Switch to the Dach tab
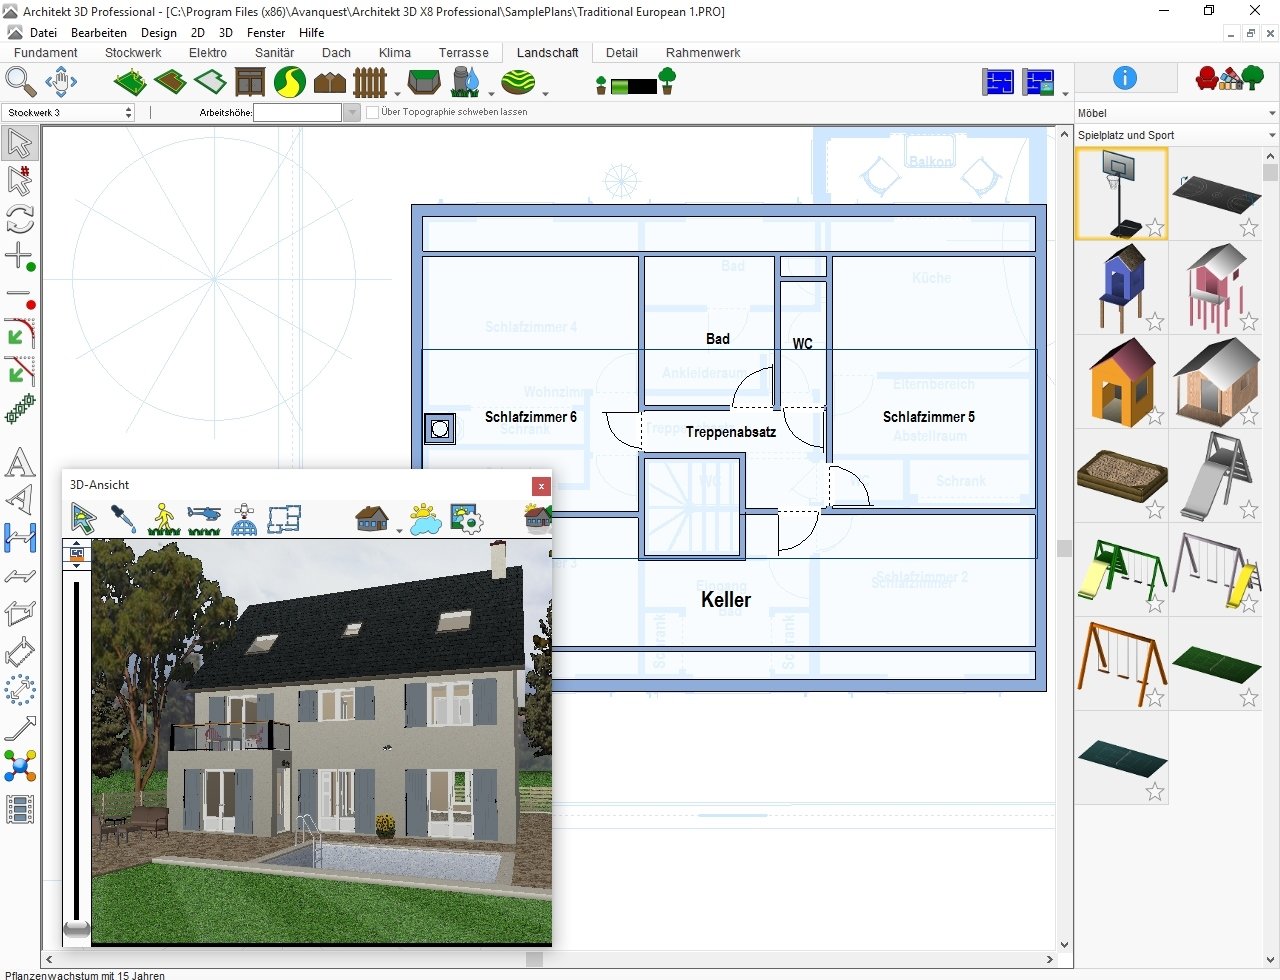1280x980 pixels. pyautogui.click(x=336, y=53)
